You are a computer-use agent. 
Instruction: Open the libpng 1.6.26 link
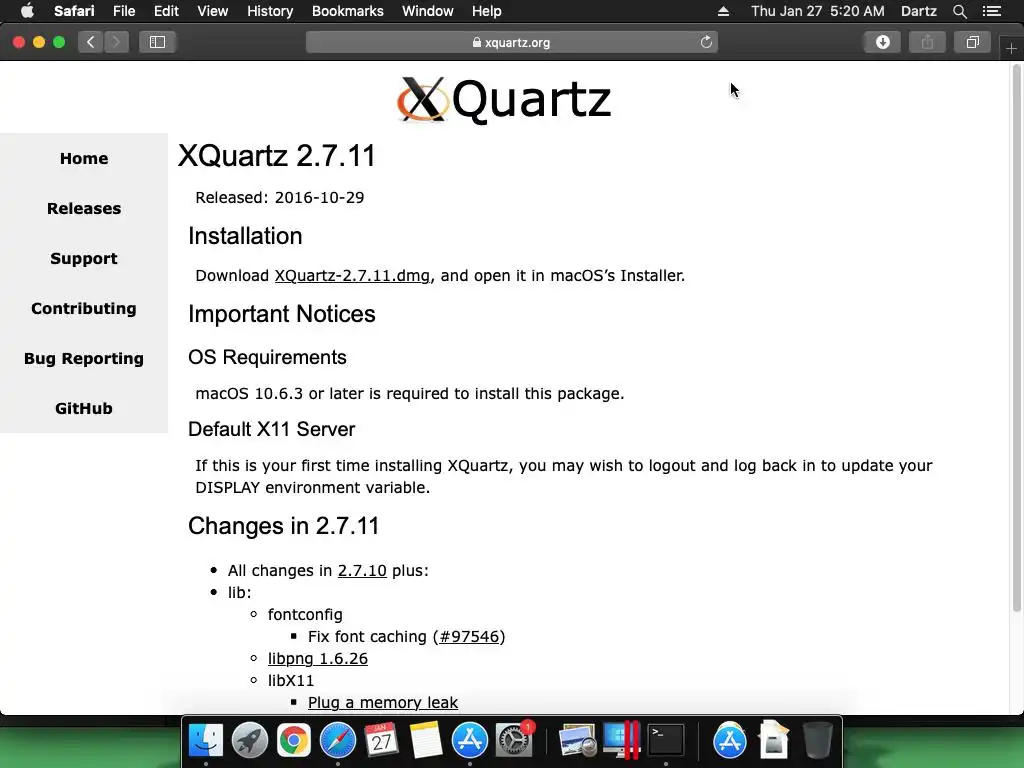pos(317,658)
